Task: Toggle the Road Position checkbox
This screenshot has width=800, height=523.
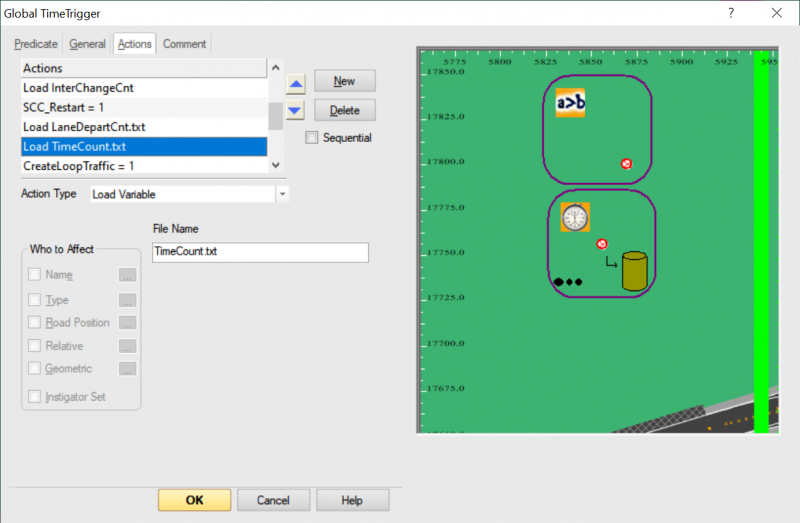Action: coord(36,323)
